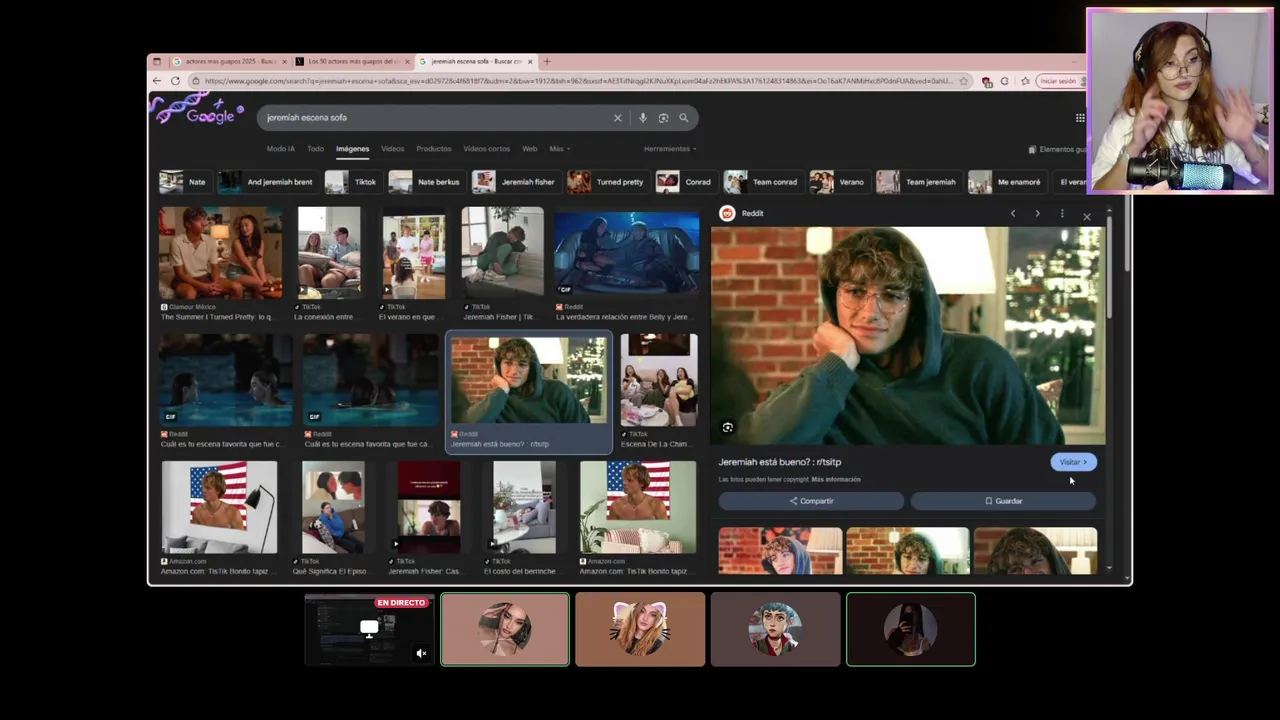Filter by the 'Verano' chip
Image resolution: width=1280 pixels, height=720 pixels.
pos(839,182)
